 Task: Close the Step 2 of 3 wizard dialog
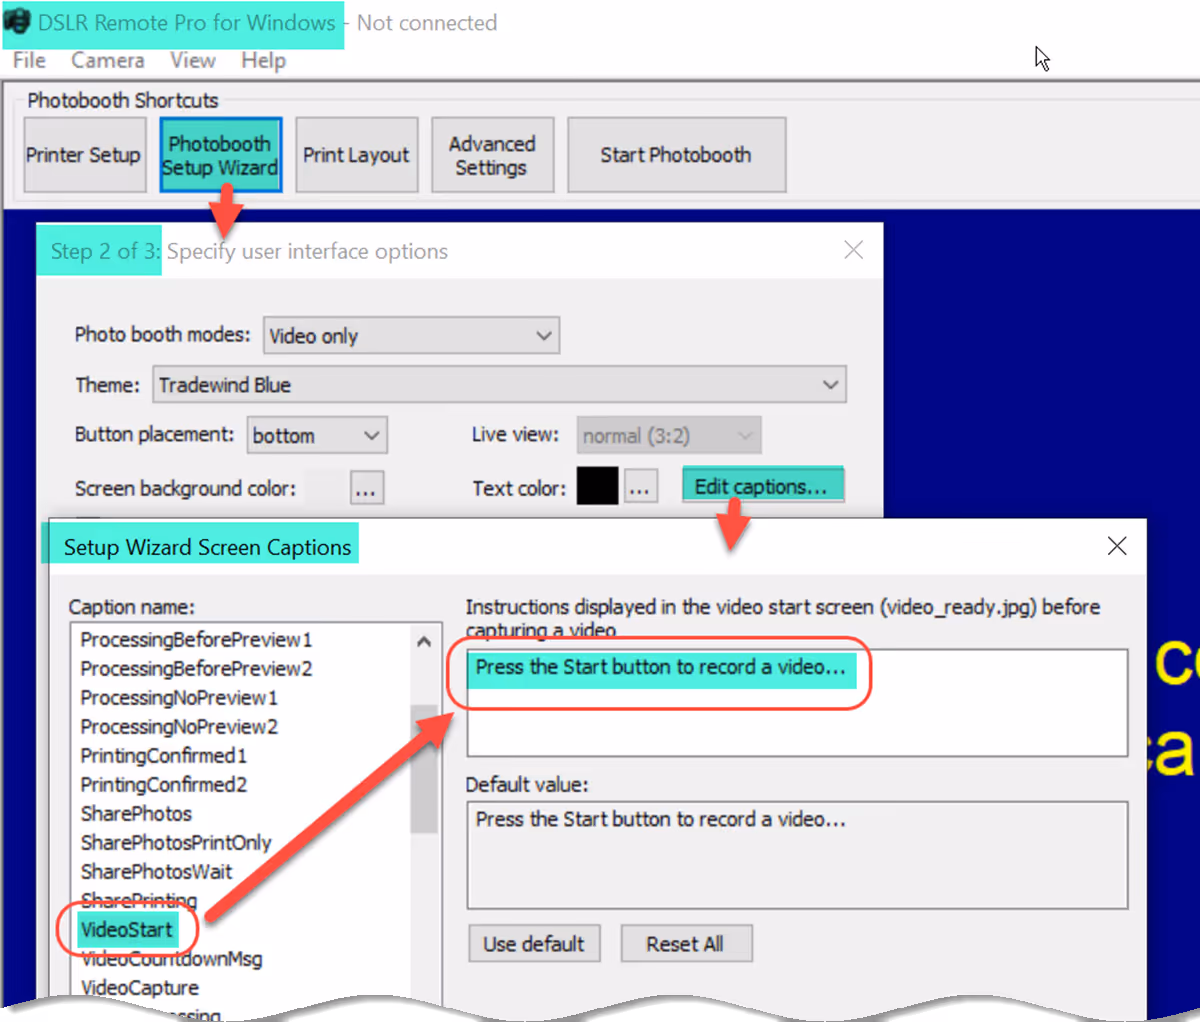click(x=853, y=250)
